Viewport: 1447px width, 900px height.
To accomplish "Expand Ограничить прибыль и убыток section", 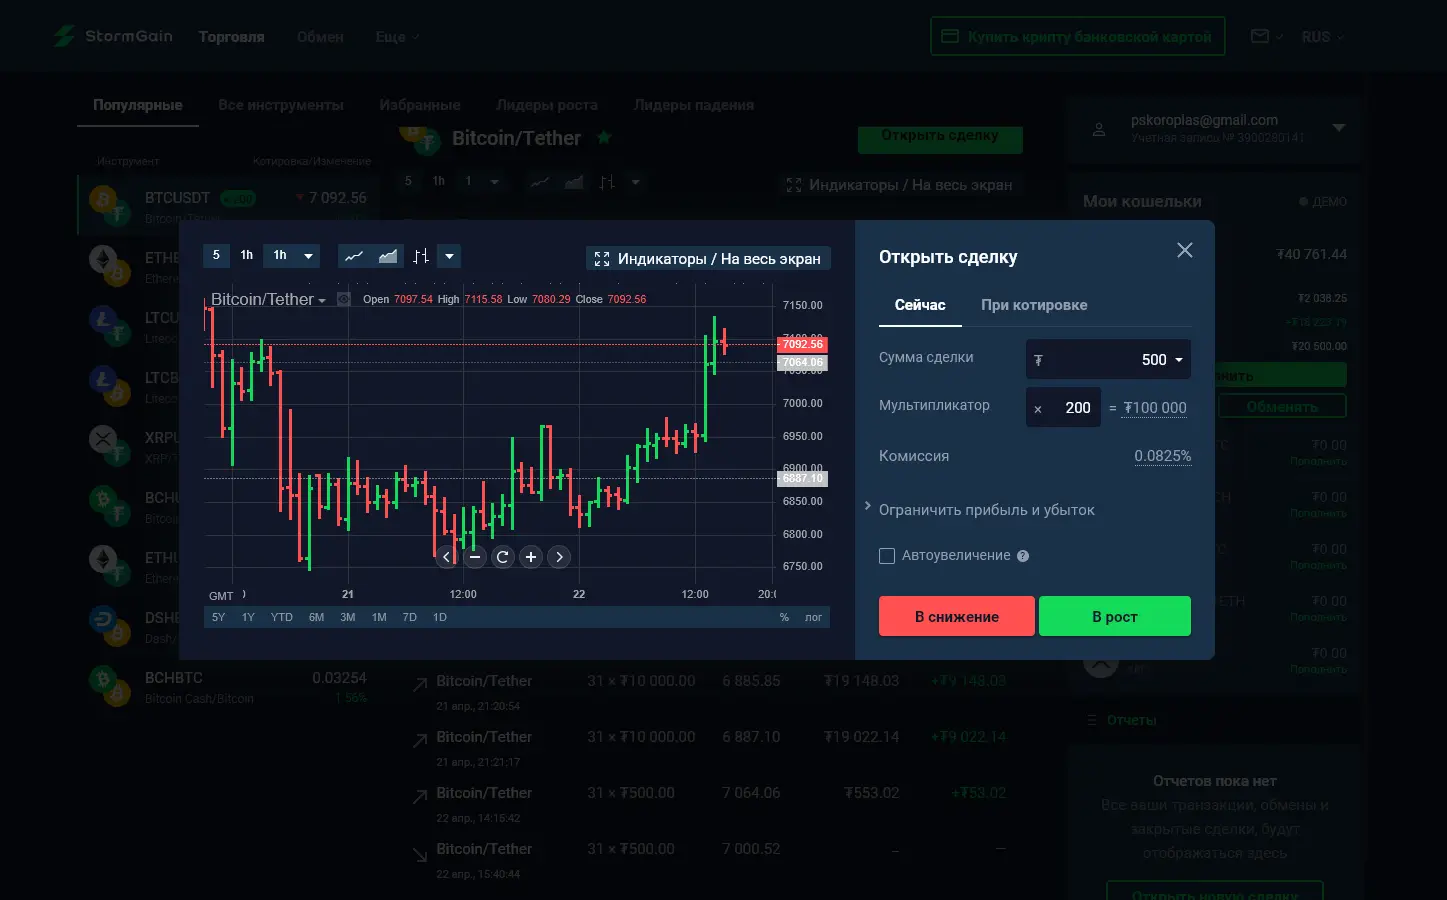I will (980, 509).
